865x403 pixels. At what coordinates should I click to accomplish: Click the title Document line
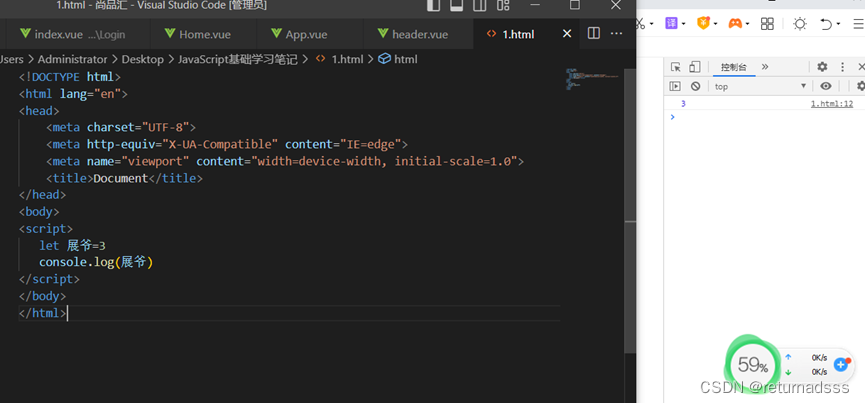(125, 178)
